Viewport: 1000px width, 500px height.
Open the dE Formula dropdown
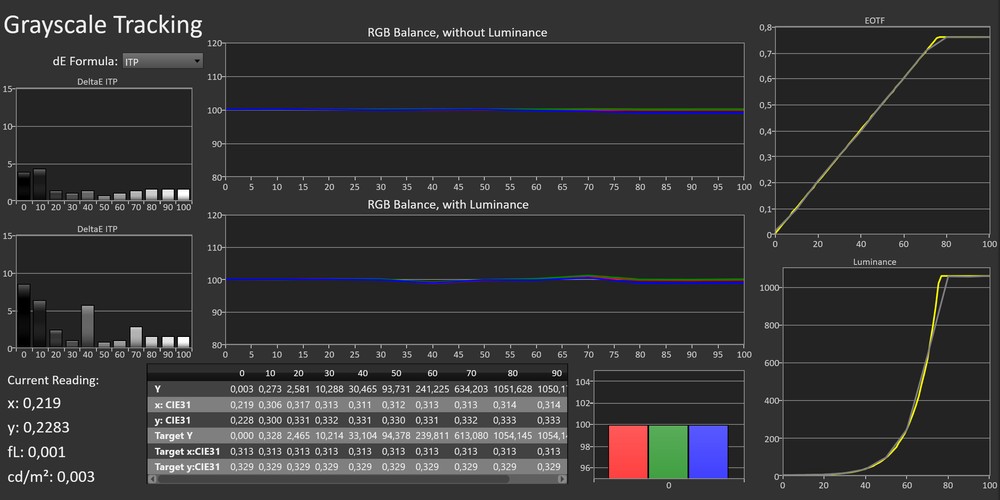coord(162,61)
